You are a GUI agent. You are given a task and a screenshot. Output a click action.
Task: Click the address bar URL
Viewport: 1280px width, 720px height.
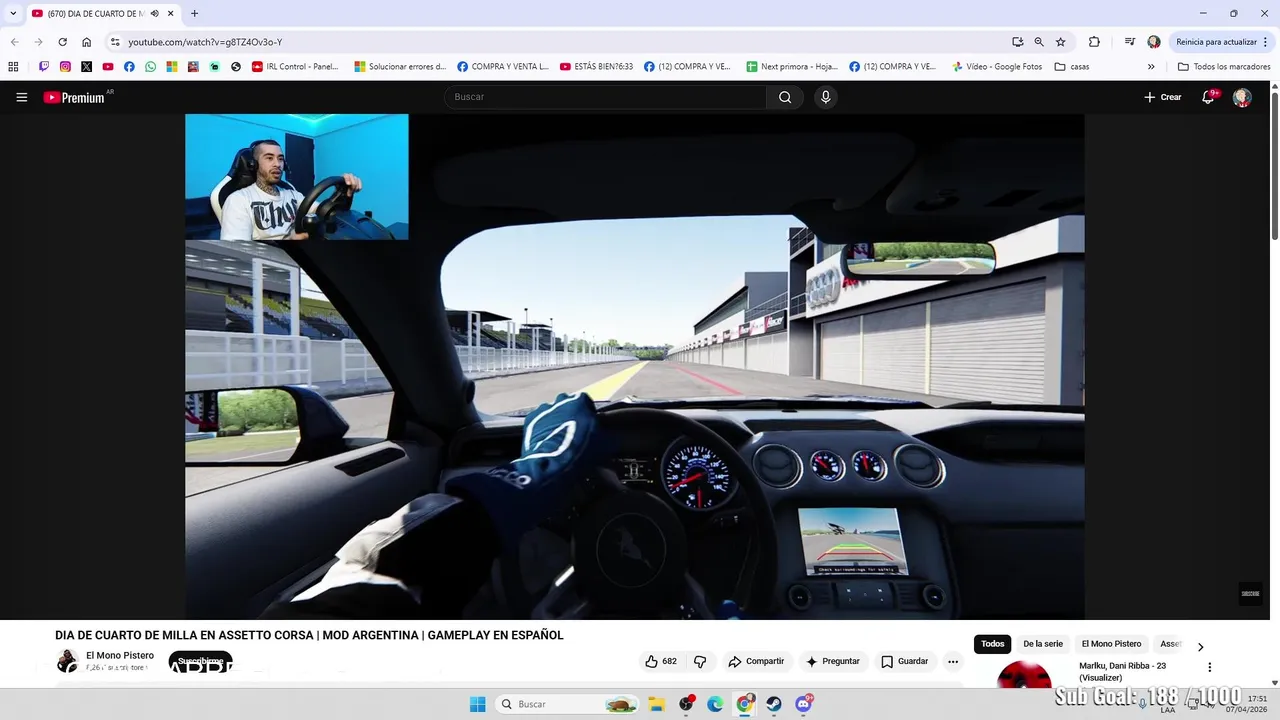[x=205, y=42]
